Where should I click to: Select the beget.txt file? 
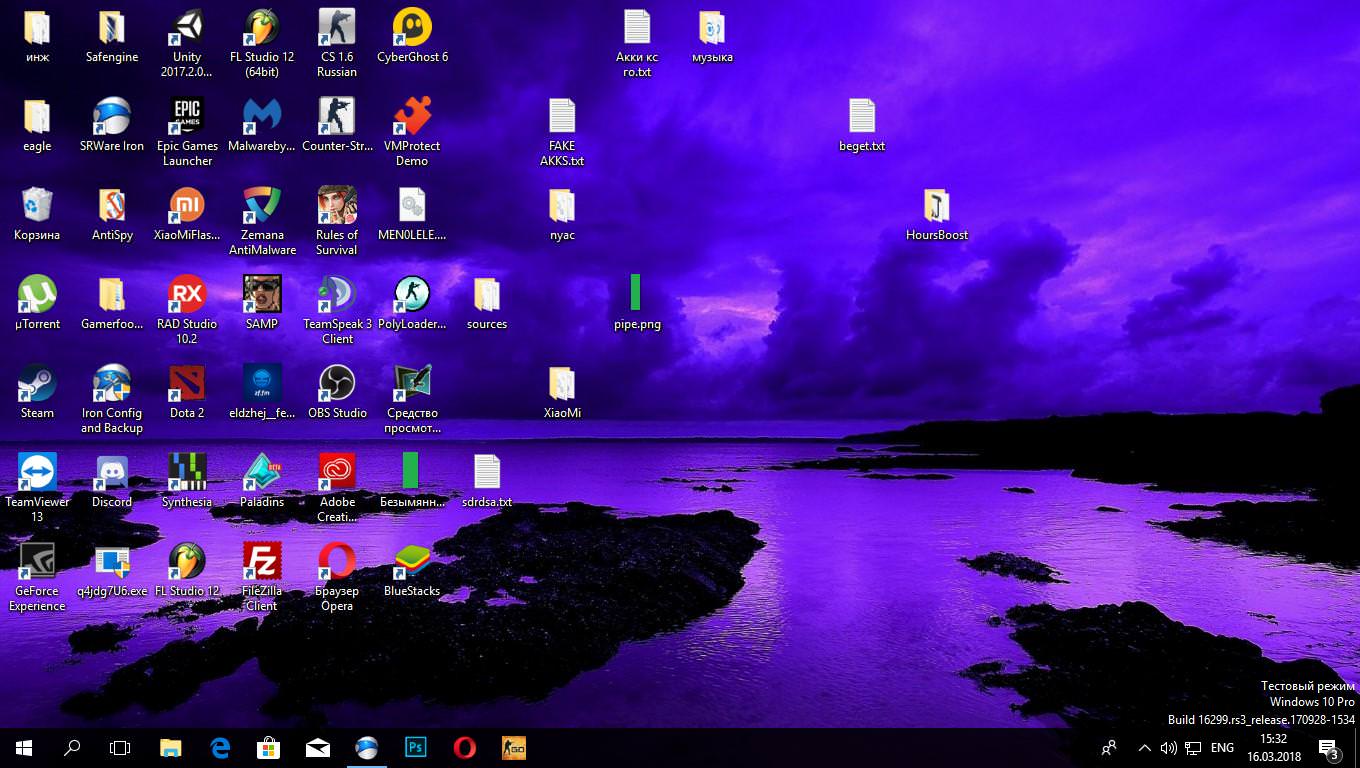pos(862,126)
